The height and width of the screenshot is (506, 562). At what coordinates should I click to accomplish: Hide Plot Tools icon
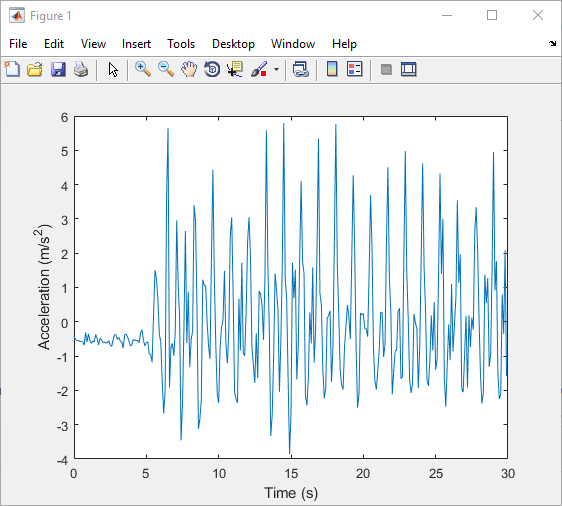click(x=386, y=69)
